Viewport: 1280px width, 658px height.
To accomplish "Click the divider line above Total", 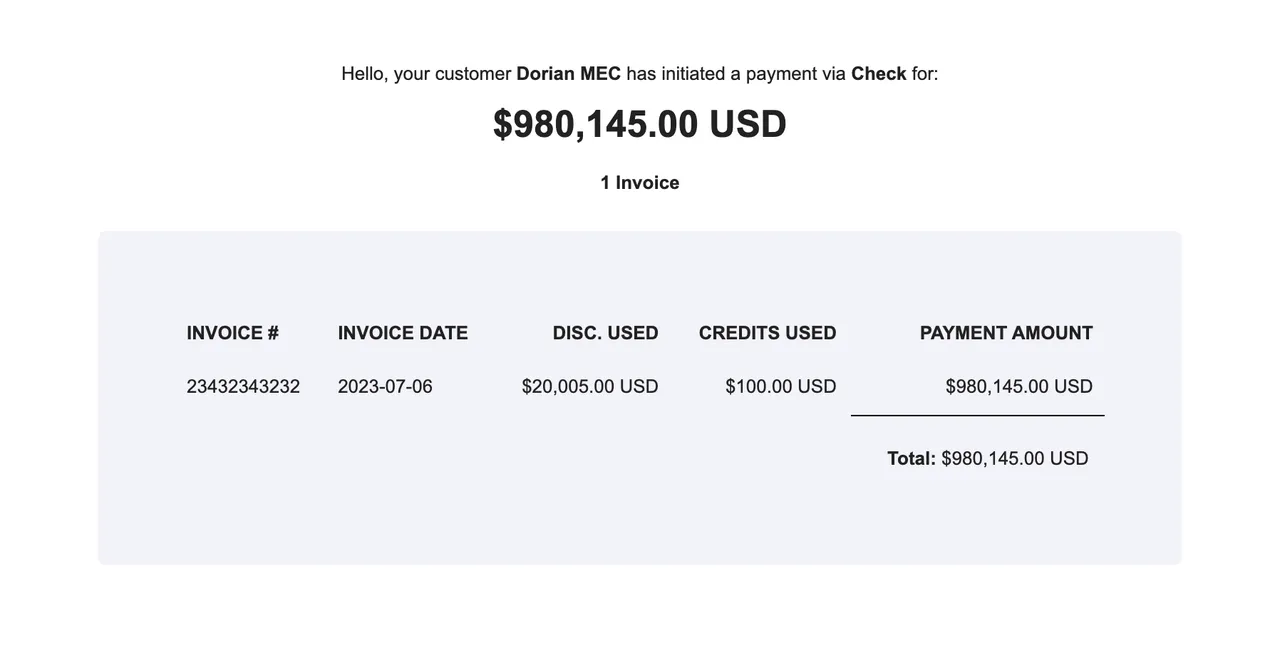I will point(978,415).
